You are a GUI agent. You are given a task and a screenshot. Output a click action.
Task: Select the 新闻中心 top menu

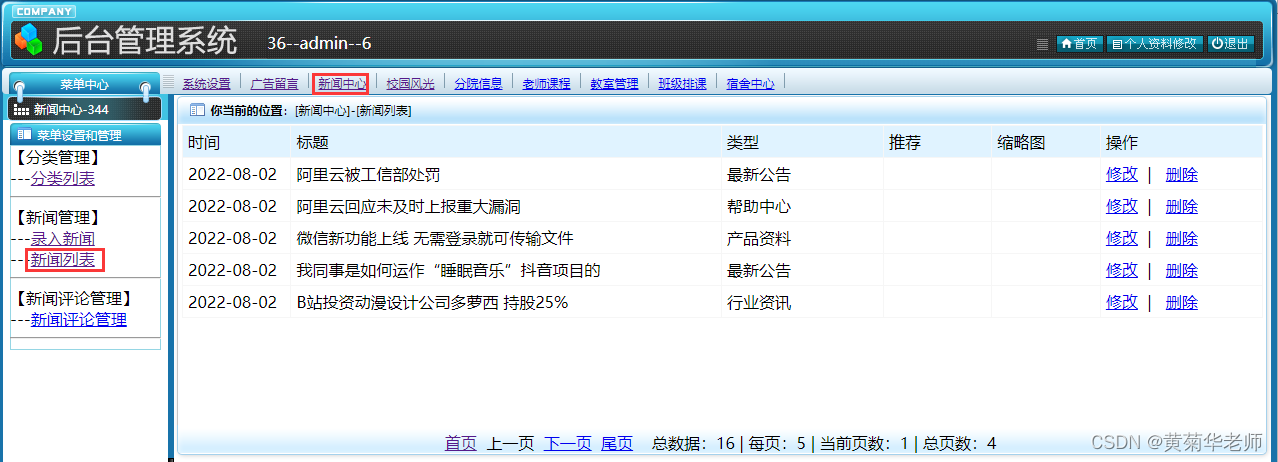pyautogui.click(x=342, y=84)
